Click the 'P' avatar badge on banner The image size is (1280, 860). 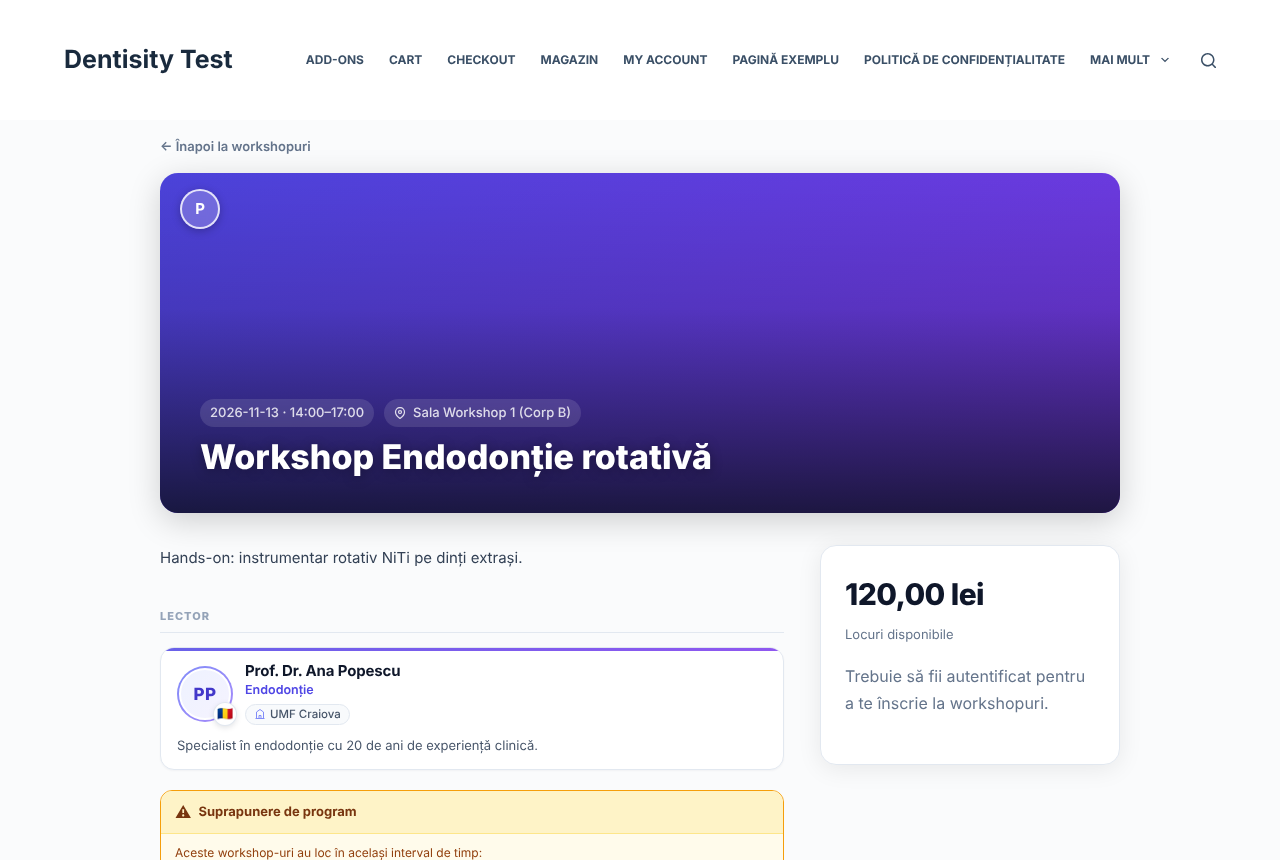point(200,209)
